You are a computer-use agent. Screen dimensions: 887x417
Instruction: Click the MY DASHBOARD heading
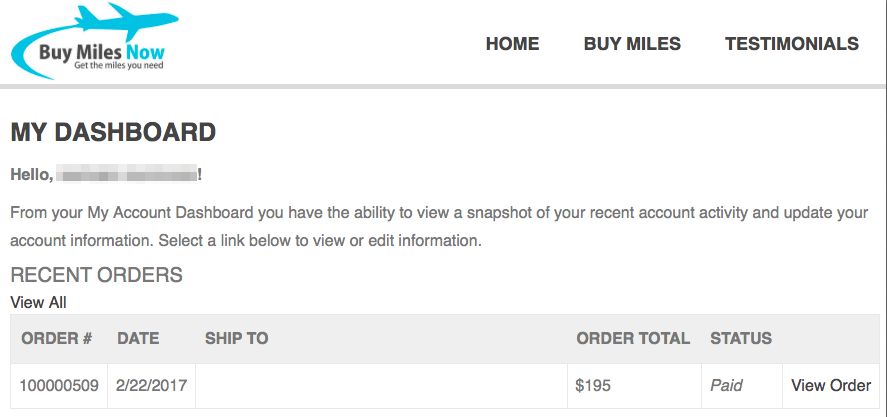pyautogui.click(x=113, y=132)
